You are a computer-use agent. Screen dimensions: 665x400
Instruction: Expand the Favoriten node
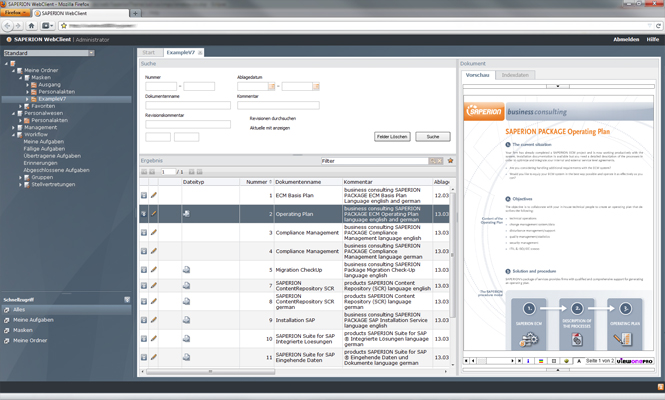[x=20, y=106]
